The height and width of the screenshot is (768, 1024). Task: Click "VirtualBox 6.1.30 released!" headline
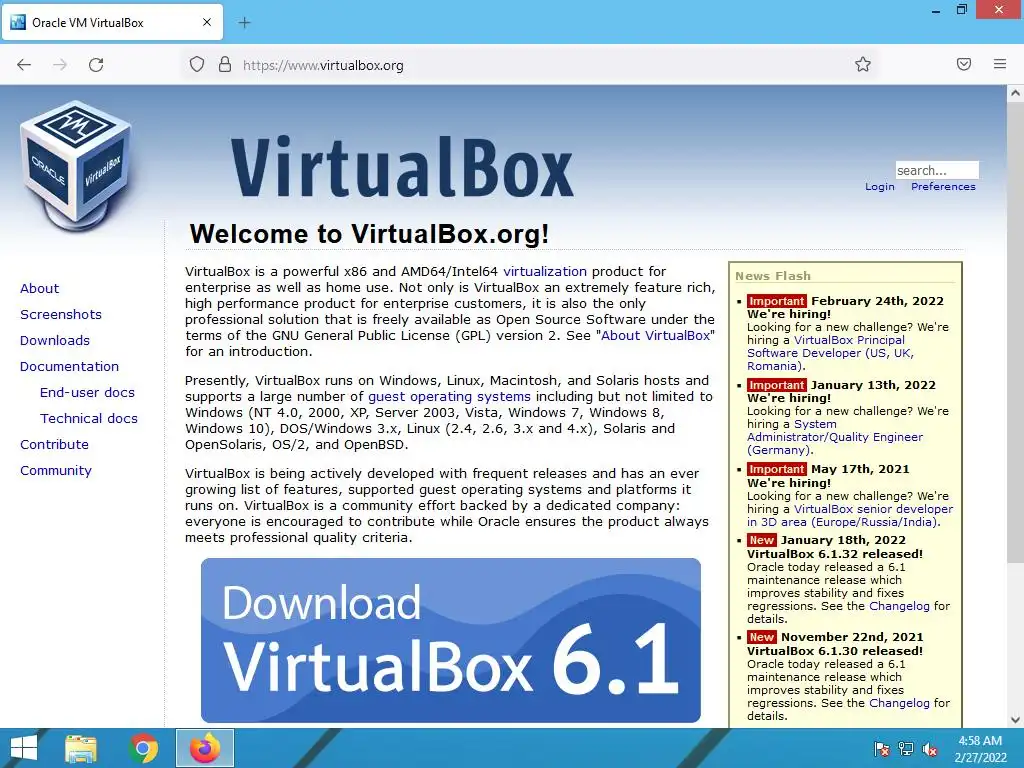(835, 651)
